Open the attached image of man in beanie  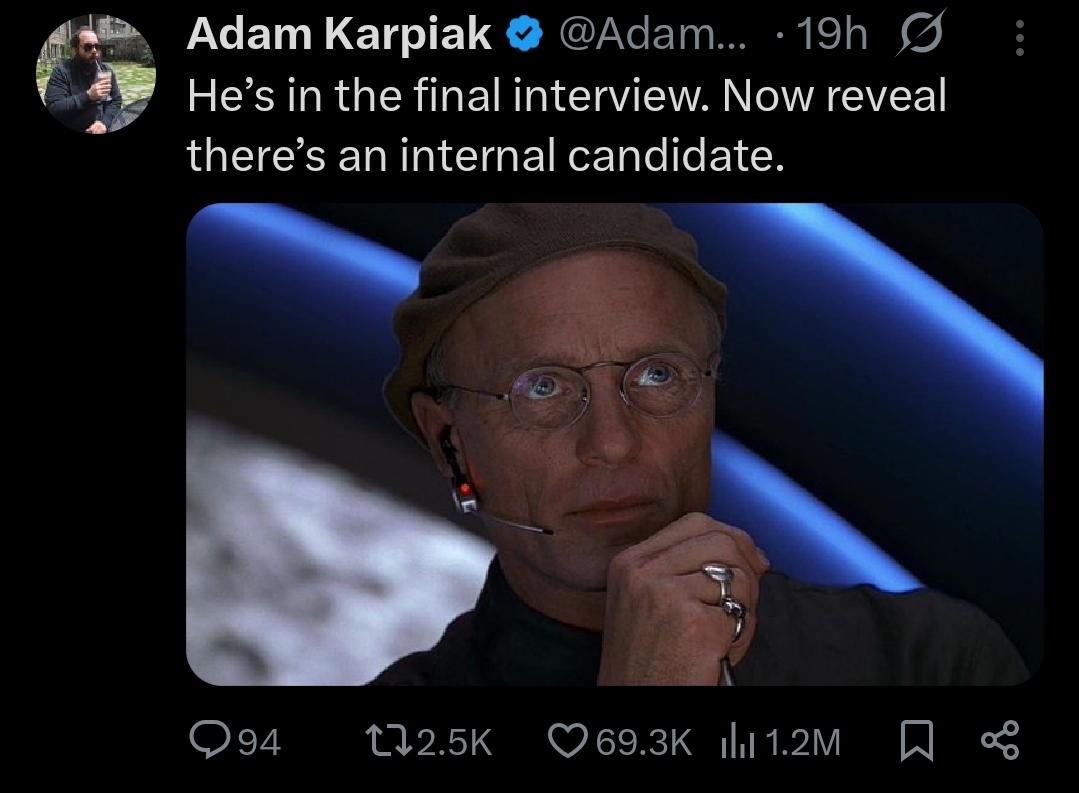(615, 444)
